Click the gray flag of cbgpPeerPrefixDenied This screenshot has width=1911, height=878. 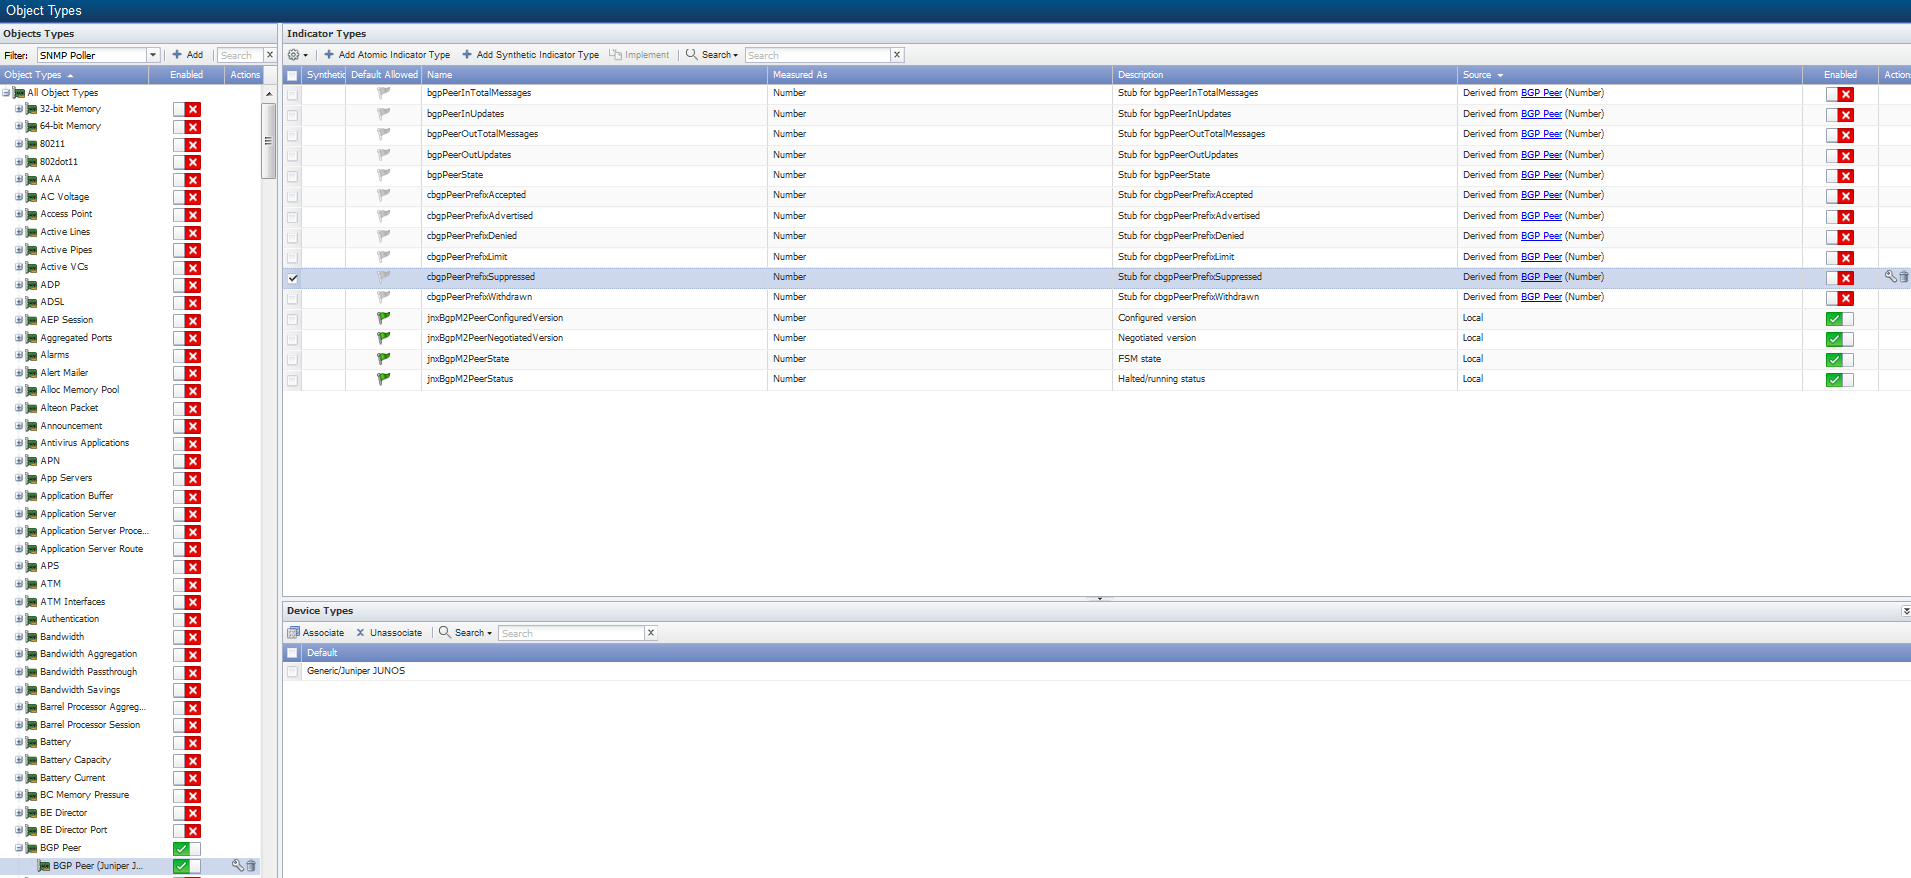(383, 236)
